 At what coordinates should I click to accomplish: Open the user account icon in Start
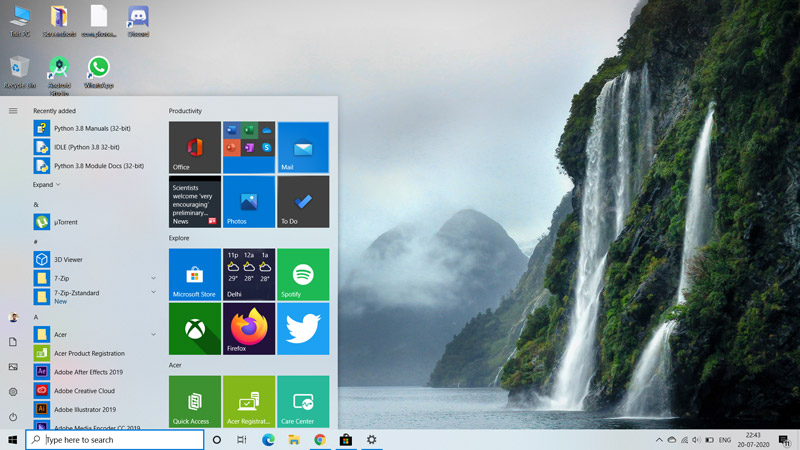click(13, 317)
